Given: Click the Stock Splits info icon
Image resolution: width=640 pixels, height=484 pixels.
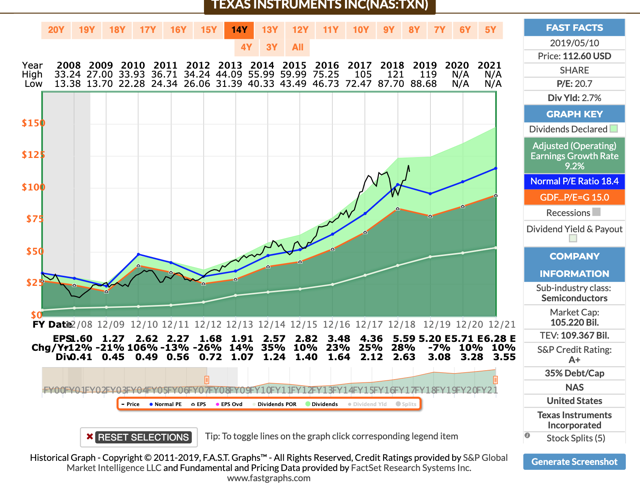Looking at the screenshot, I should pos(527,435).
